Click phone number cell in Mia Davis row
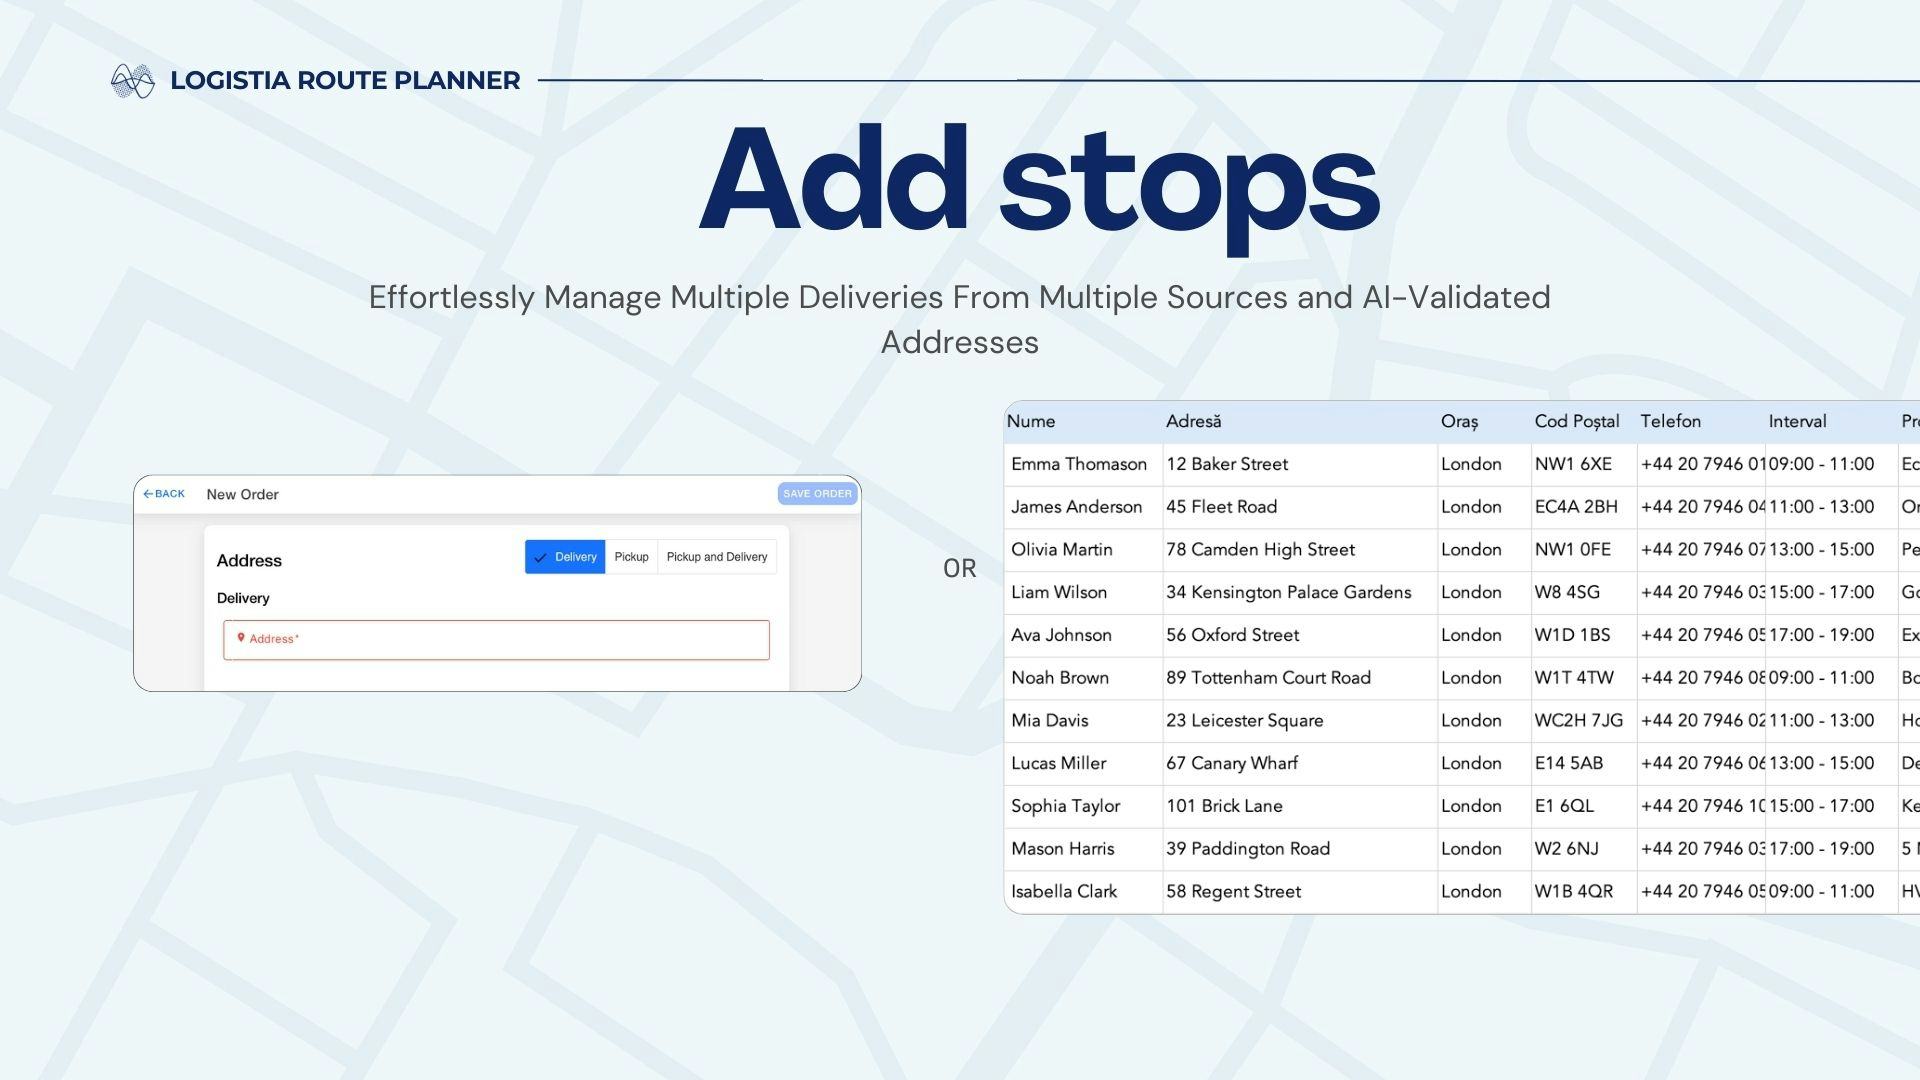 1701,721
